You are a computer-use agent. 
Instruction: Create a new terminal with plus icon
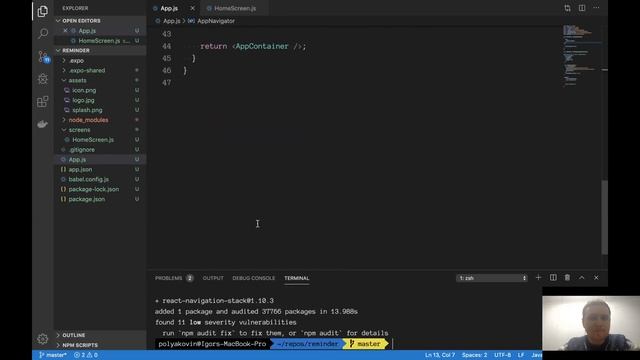click(538, 278)
